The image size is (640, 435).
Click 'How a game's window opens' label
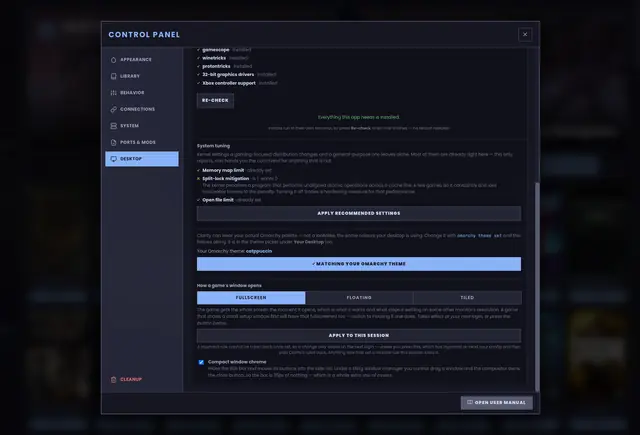229,285
